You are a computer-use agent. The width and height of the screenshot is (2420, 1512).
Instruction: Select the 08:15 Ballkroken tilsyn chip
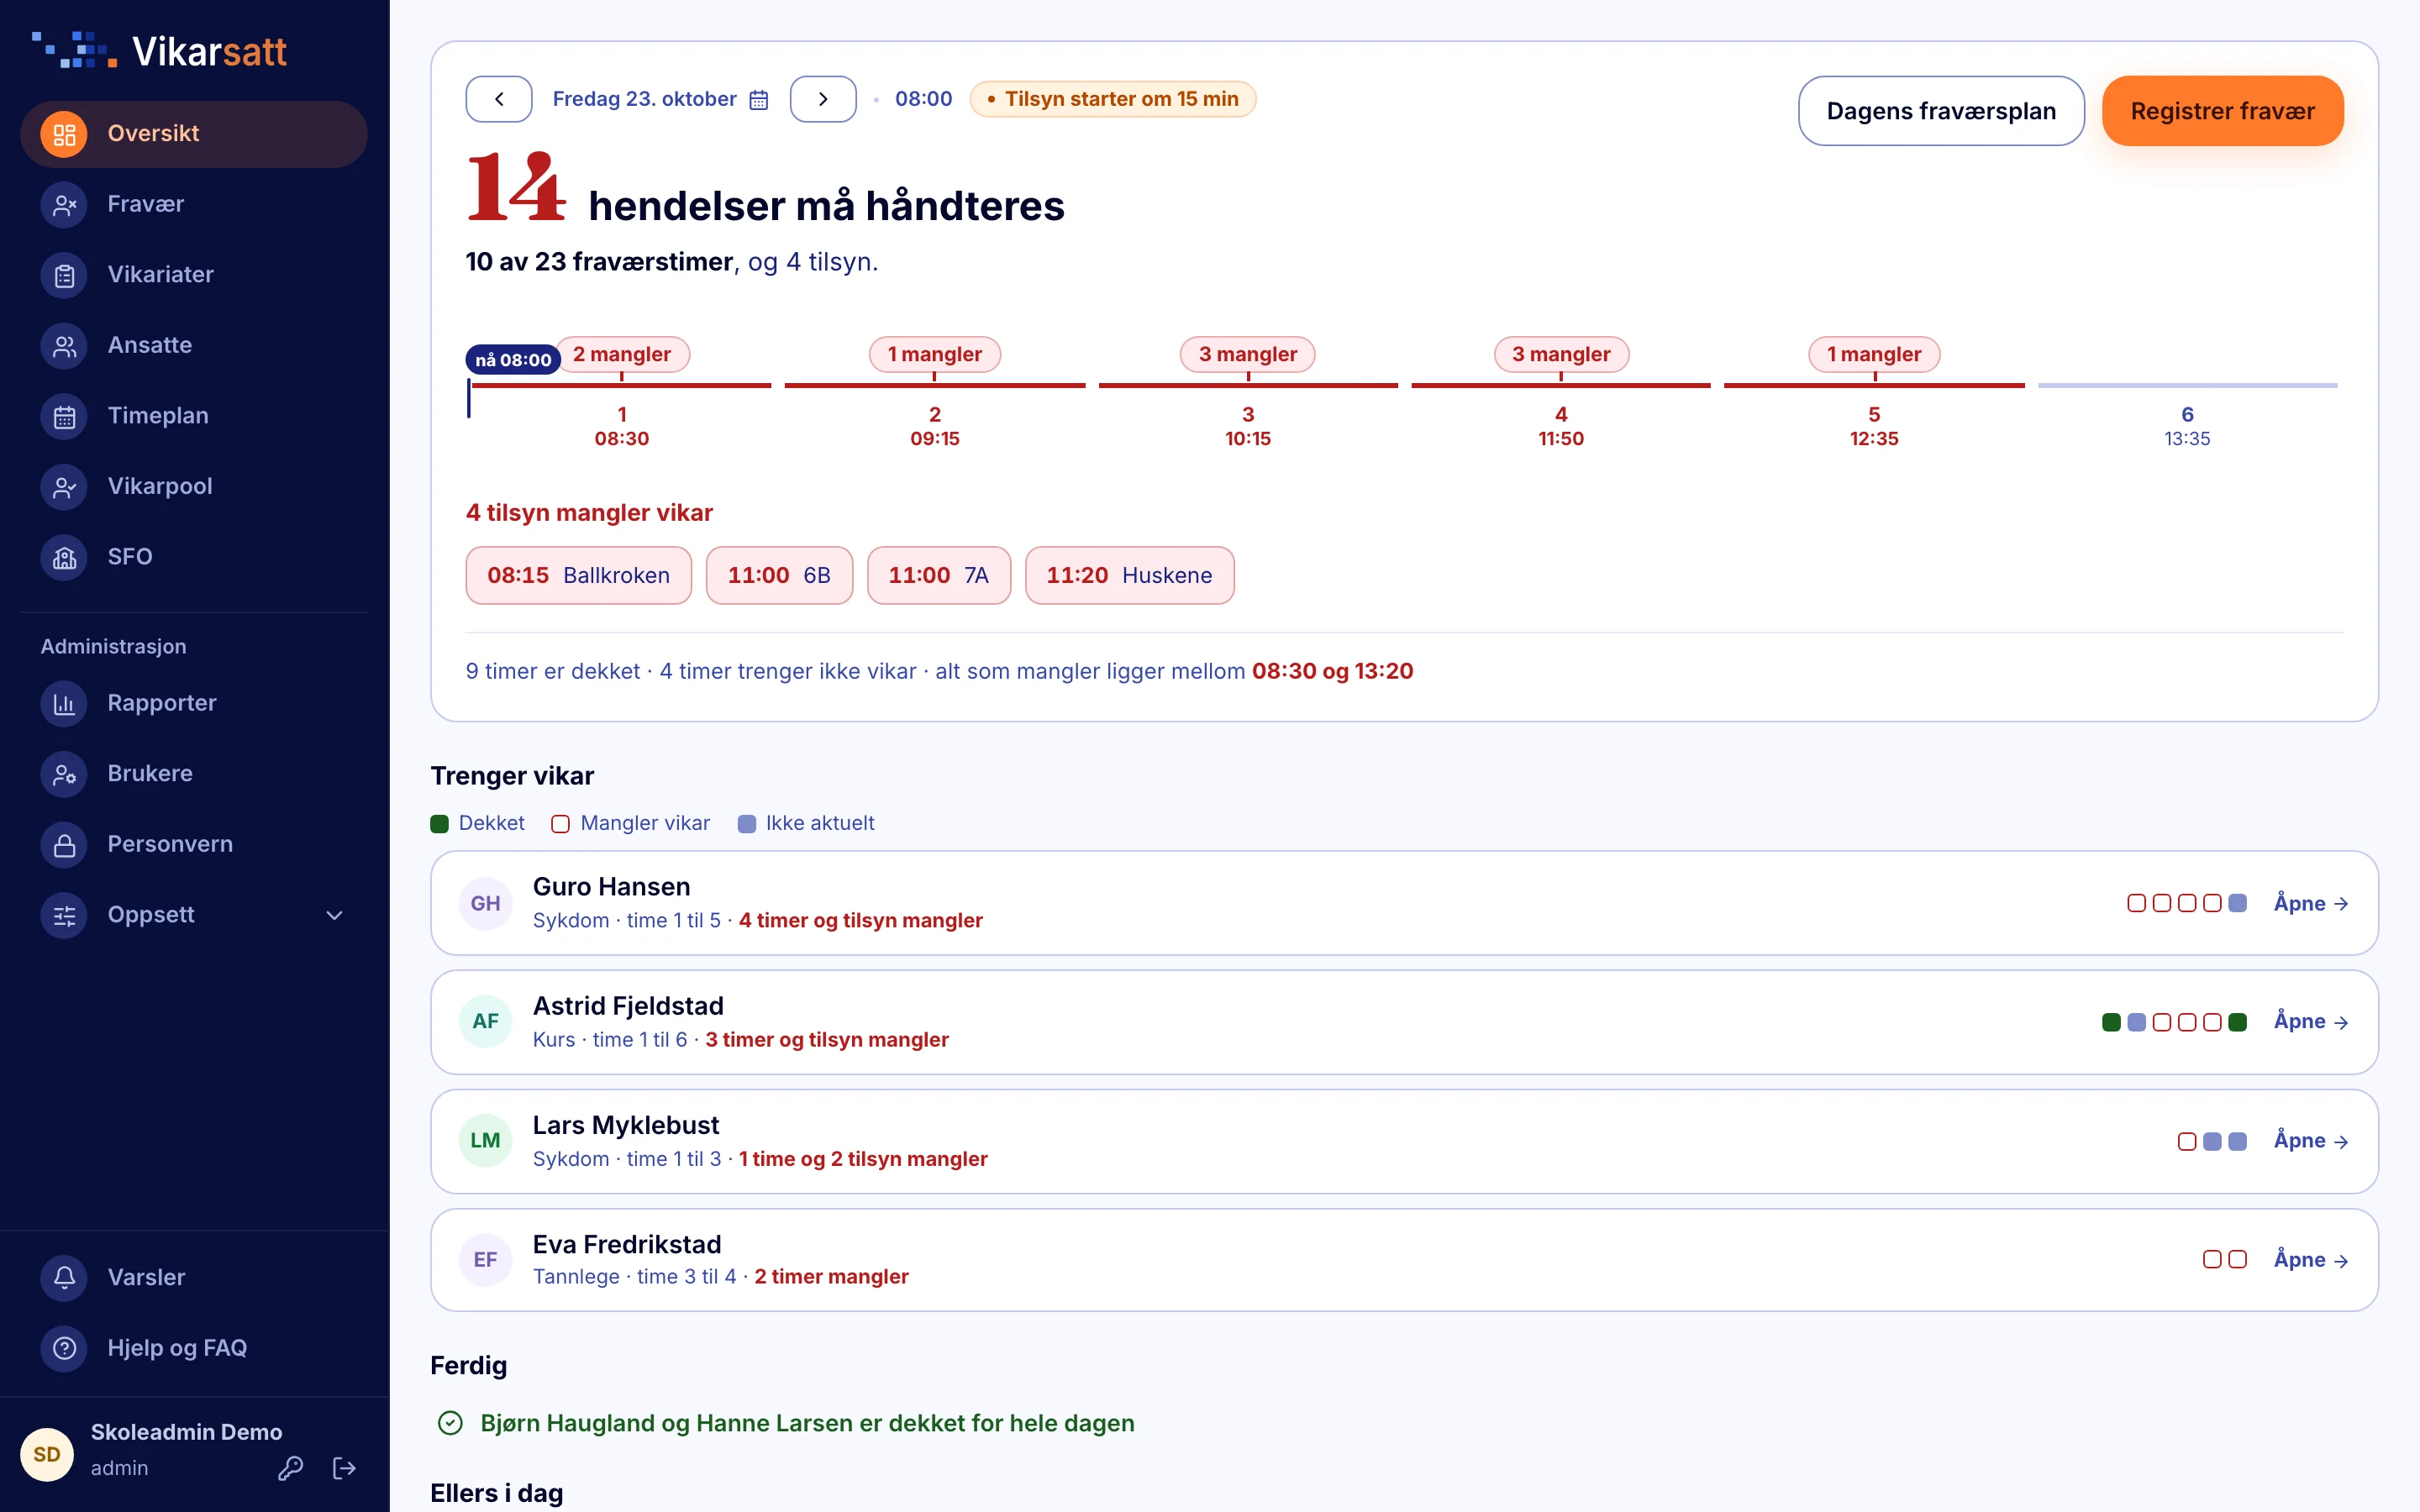pos(578,575)
